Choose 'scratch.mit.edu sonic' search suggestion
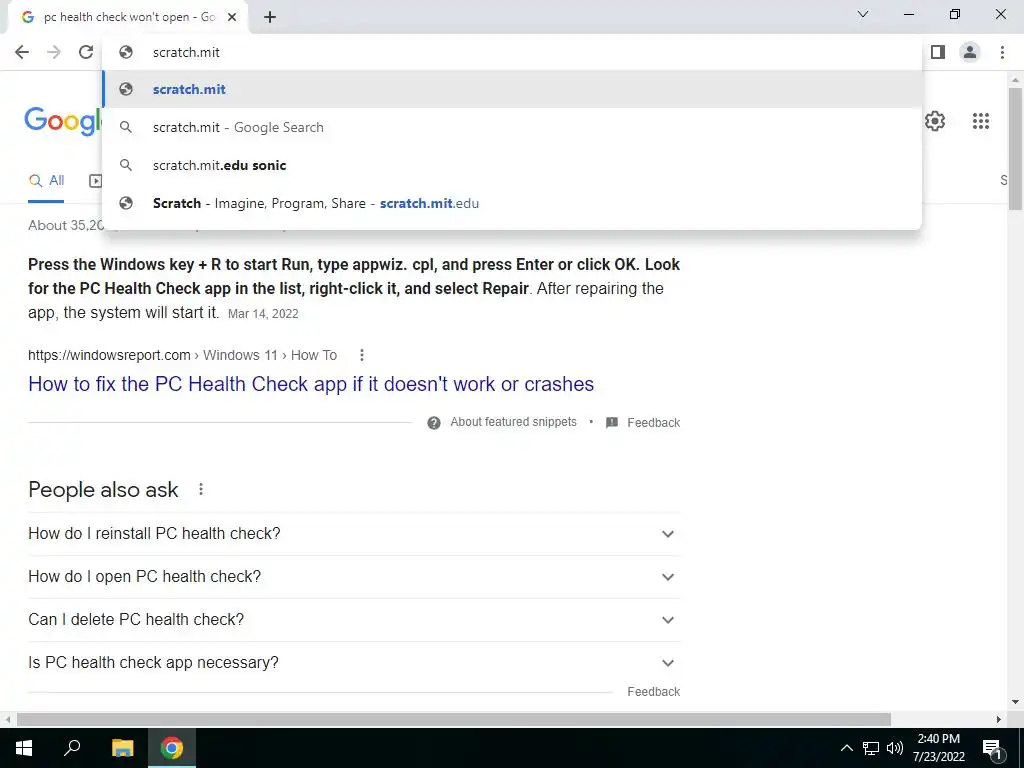 click(x=512, y=165)
